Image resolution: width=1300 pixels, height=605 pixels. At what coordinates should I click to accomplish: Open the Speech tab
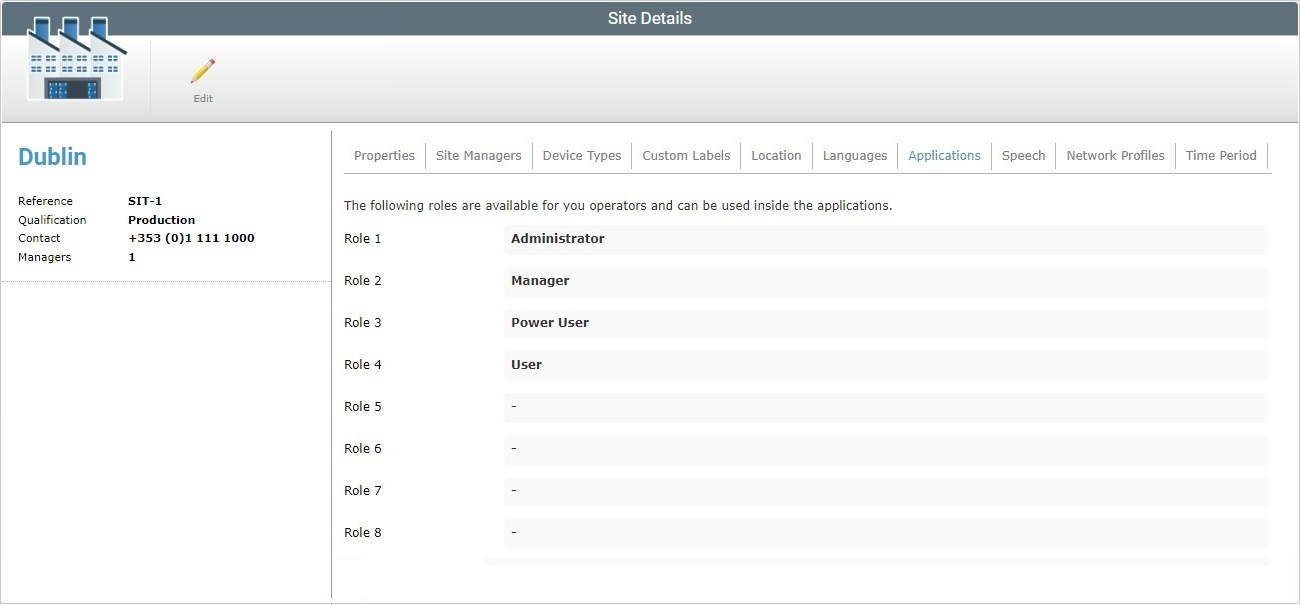[1023, 155]
